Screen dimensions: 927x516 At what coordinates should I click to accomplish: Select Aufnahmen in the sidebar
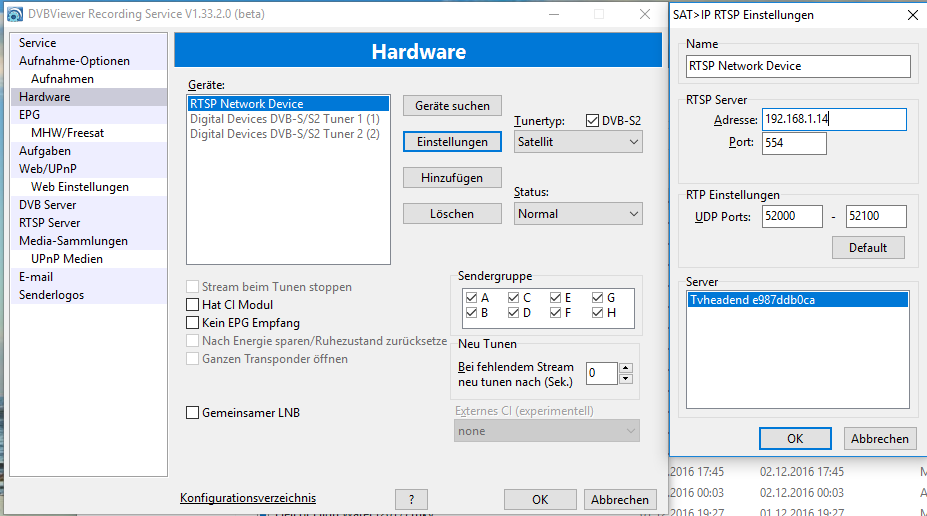(x=89, y=79)
